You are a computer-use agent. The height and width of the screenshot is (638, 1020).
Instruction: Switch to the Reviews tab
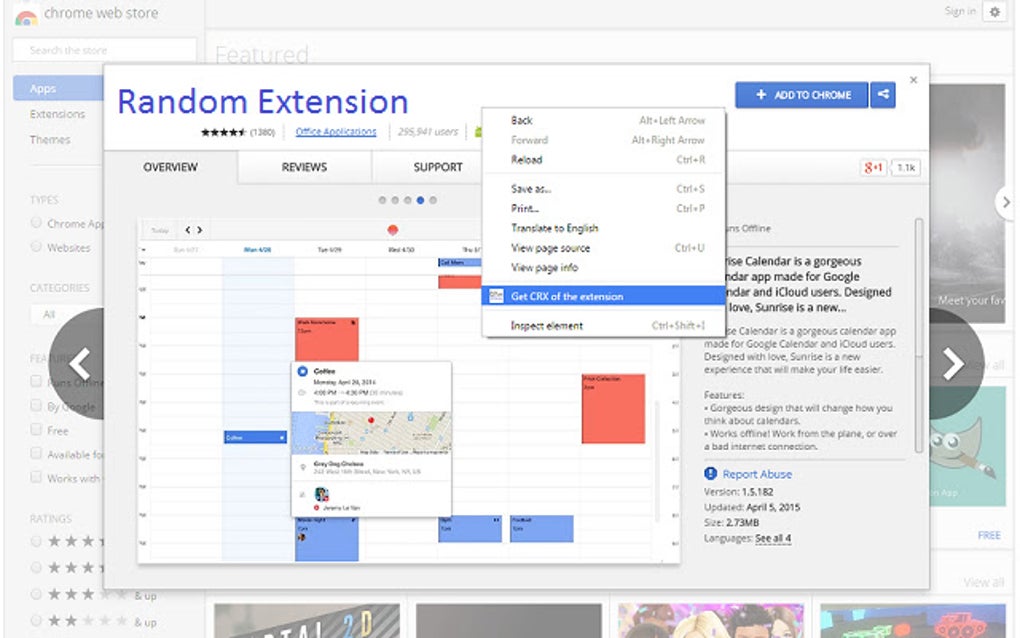(x=304, y=167)
